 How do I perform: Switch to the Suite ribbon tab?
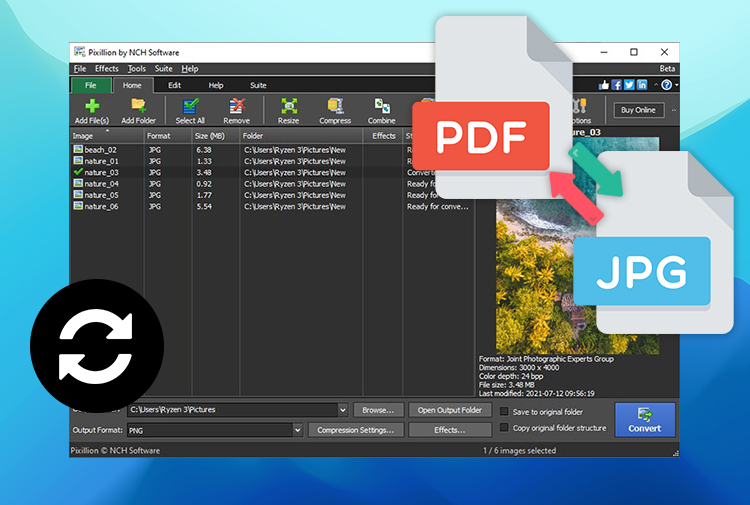(258, 86)
